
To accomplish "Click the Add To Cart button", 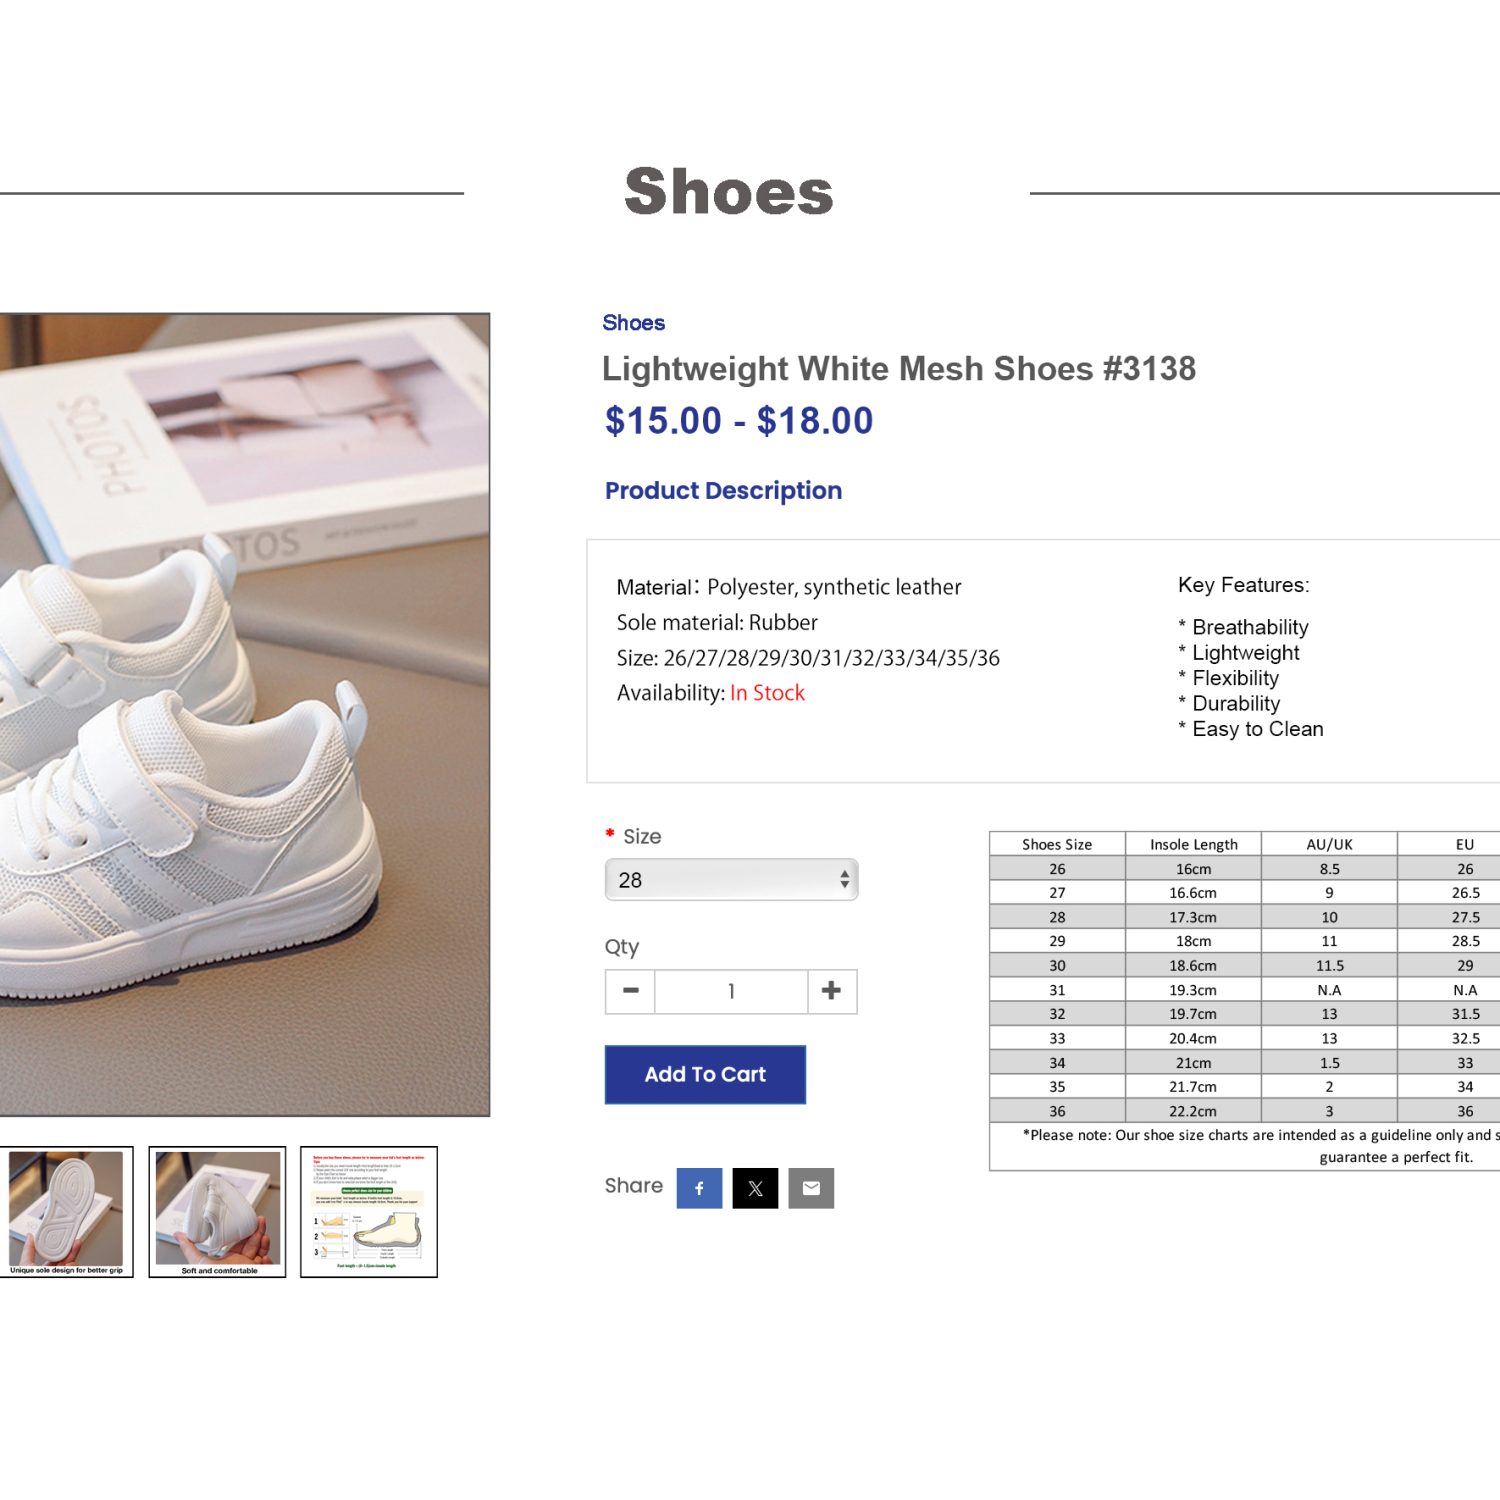I will 705,1074.
